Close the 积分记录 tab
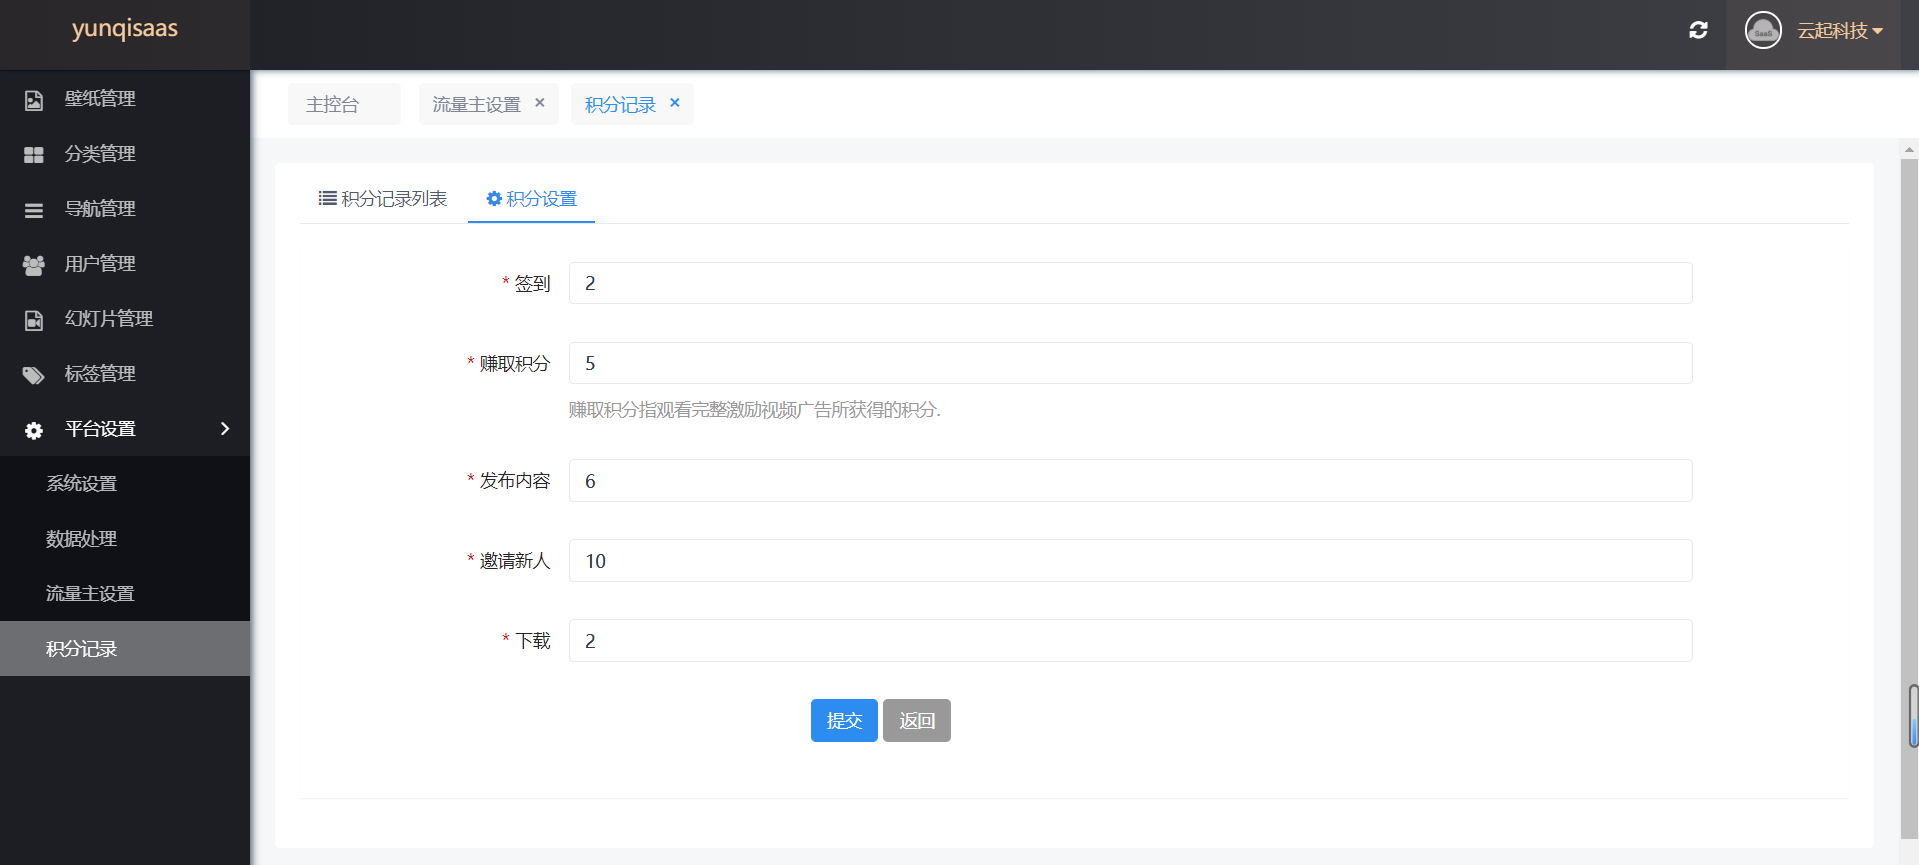 click(675, 102)
